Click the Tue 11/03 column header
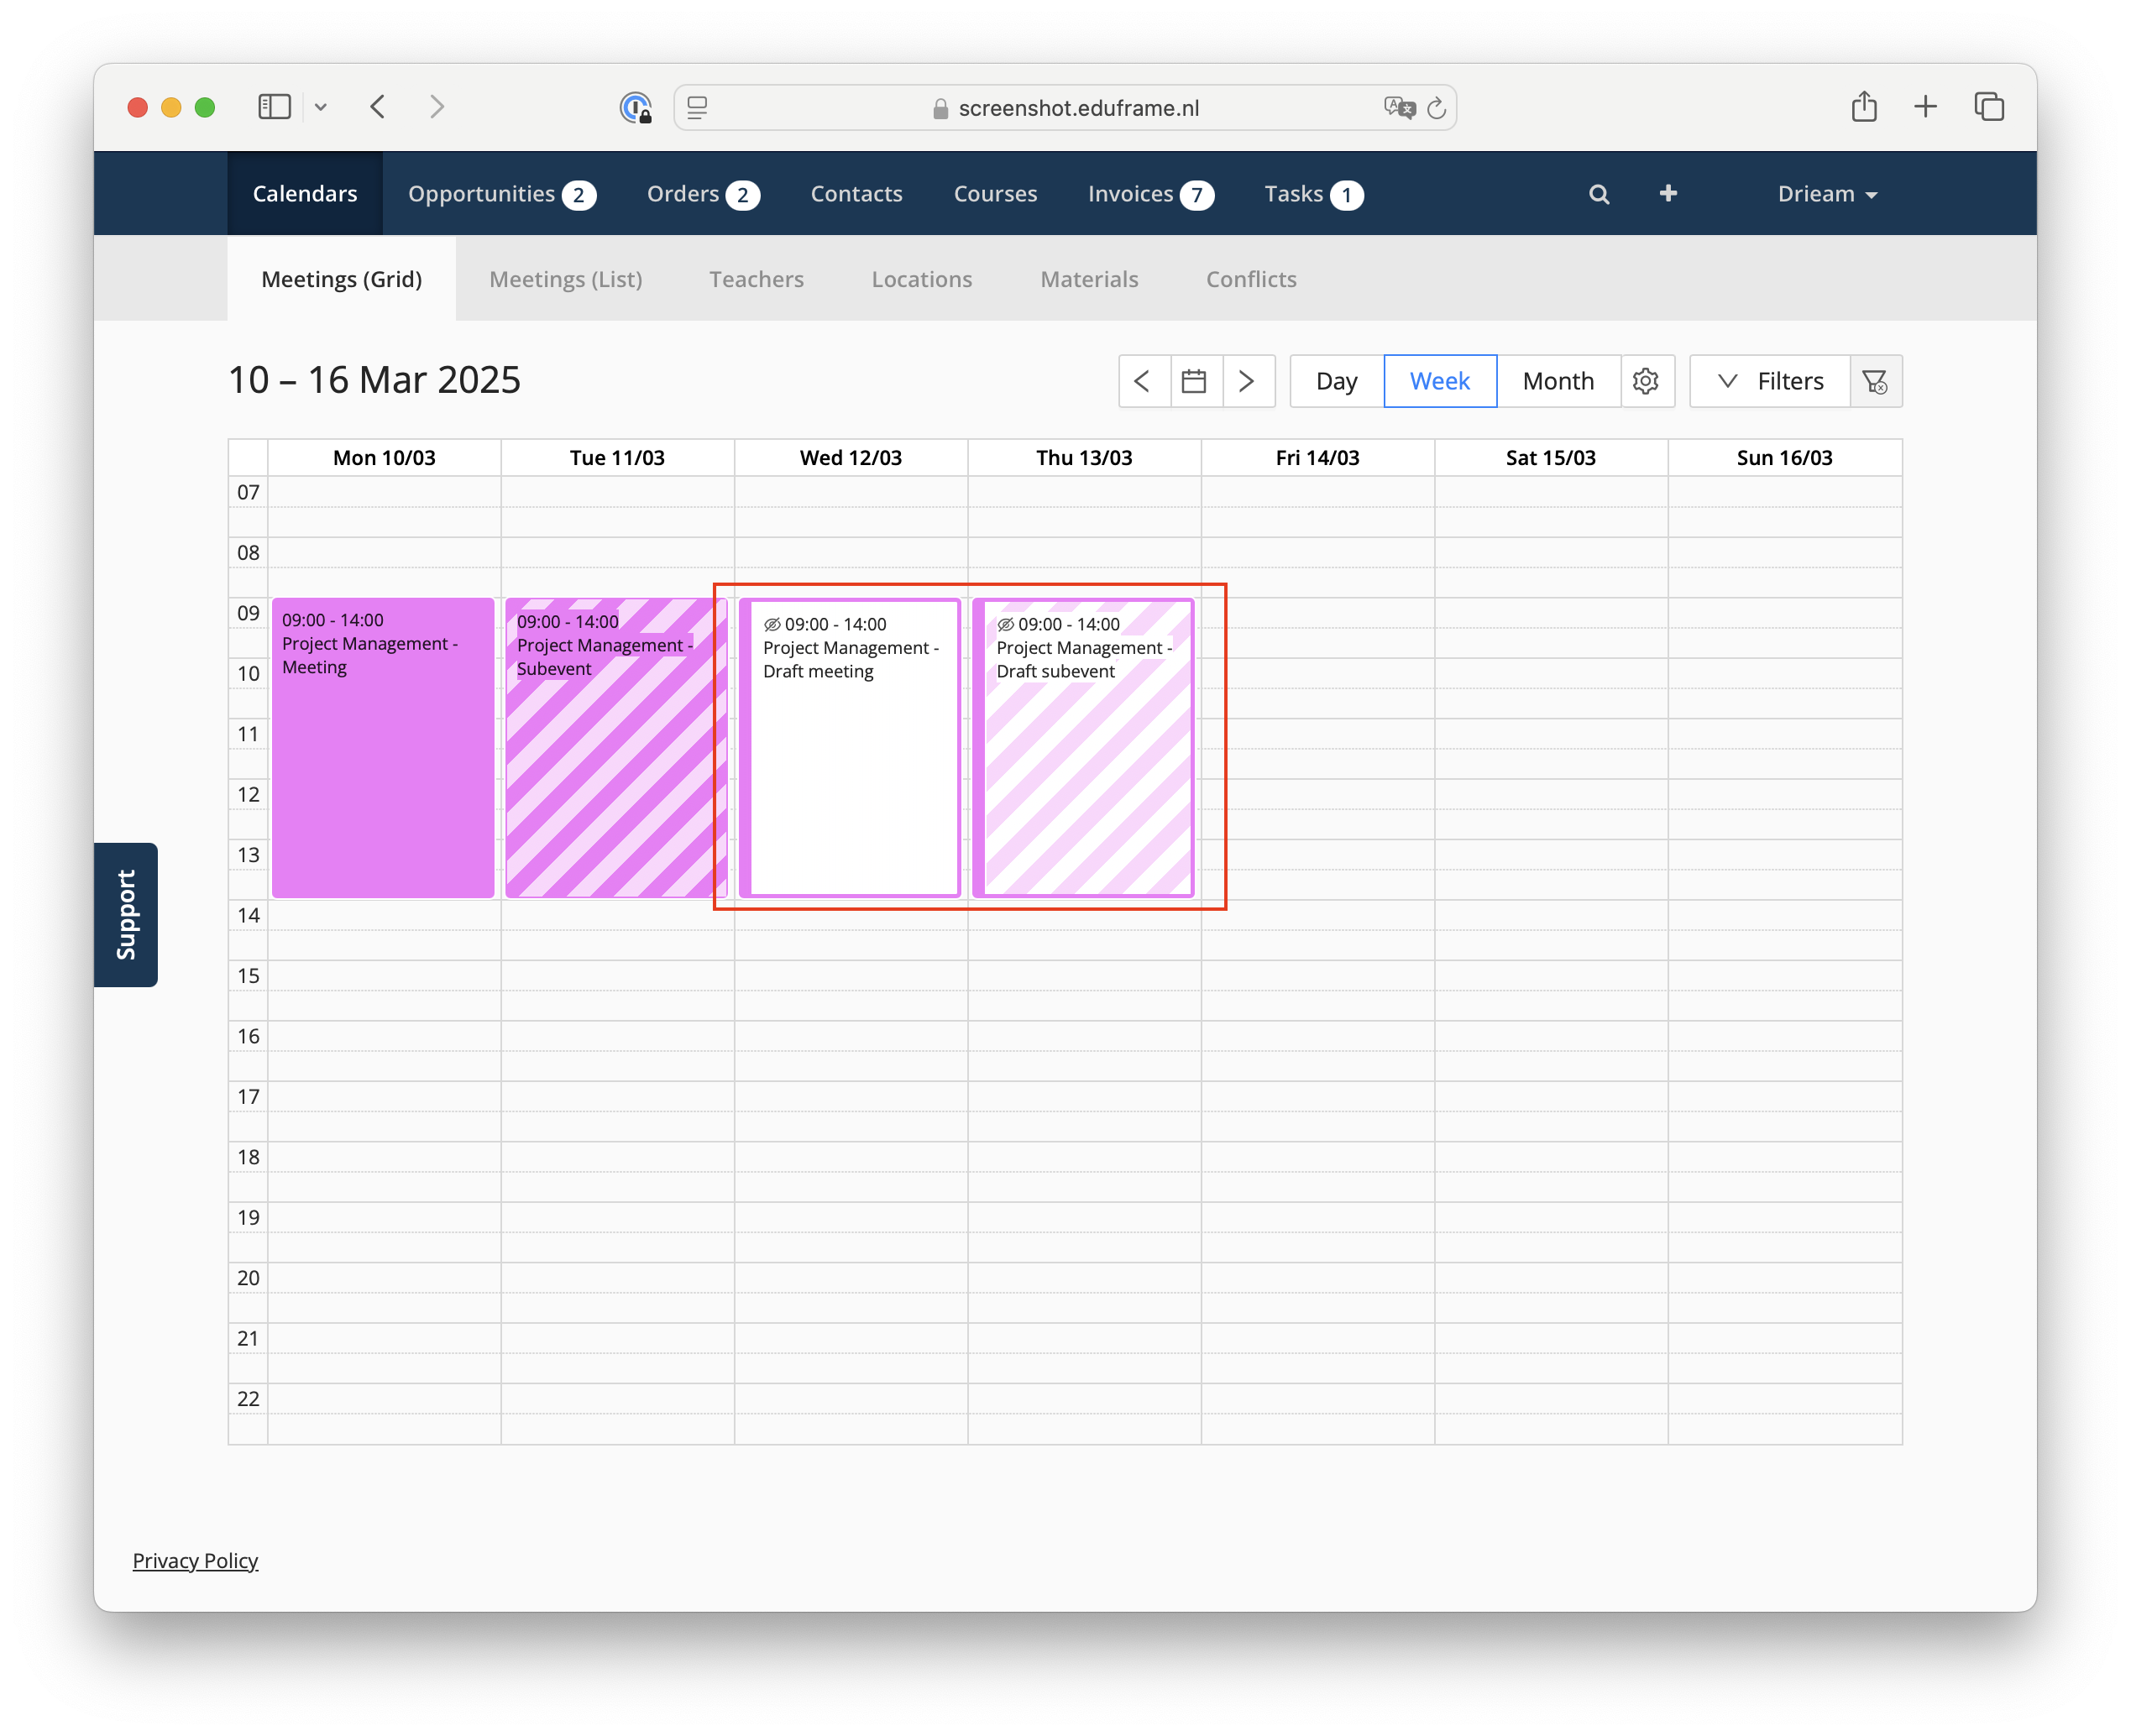The height and width of the screenshot is (1736, 2131). 617,458
